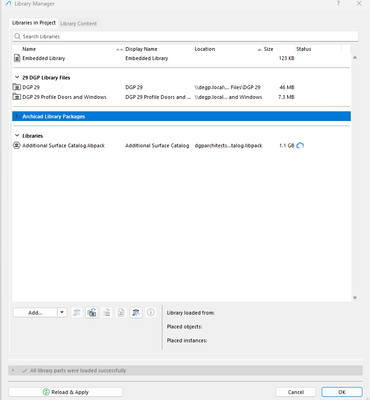This screenshot has width=370, height=400.
Task: Click the help question mark button
Action: point(338,4)
